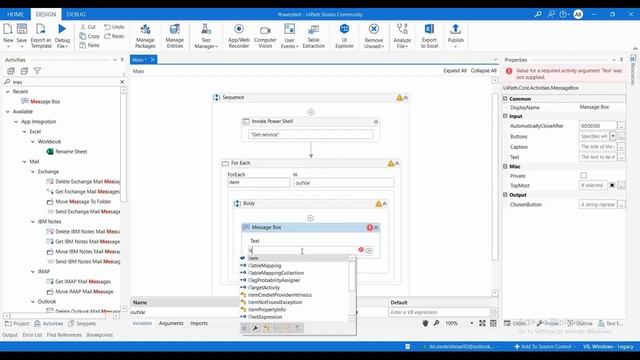
Task: Export workflow to Excel
Action: tap(429, 36)
